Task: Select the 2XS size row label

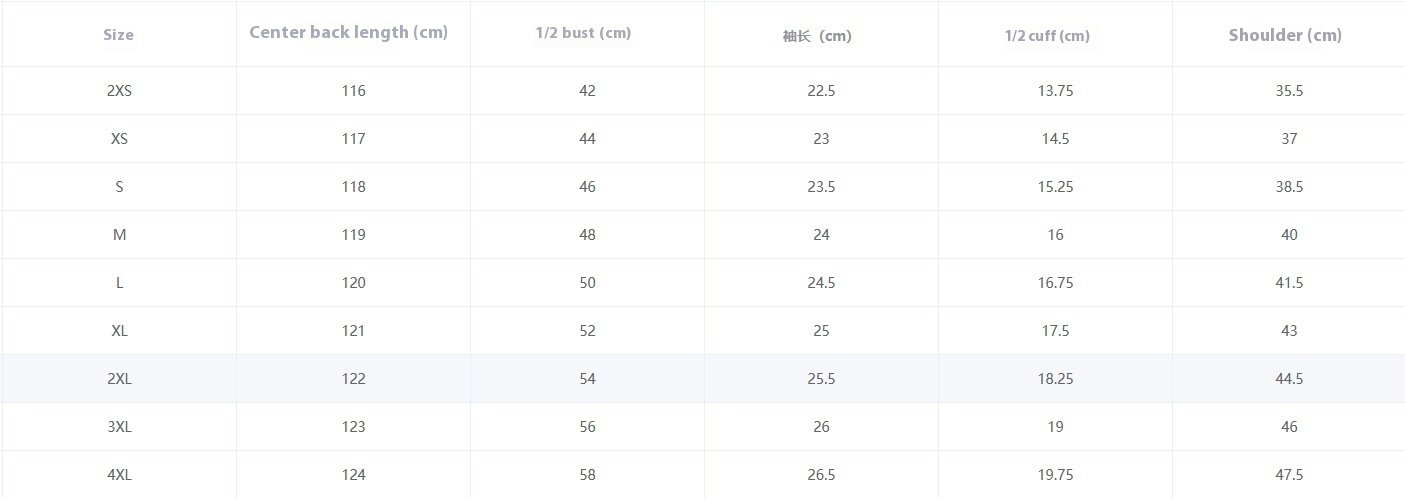Action: click(x=119, y=91)
